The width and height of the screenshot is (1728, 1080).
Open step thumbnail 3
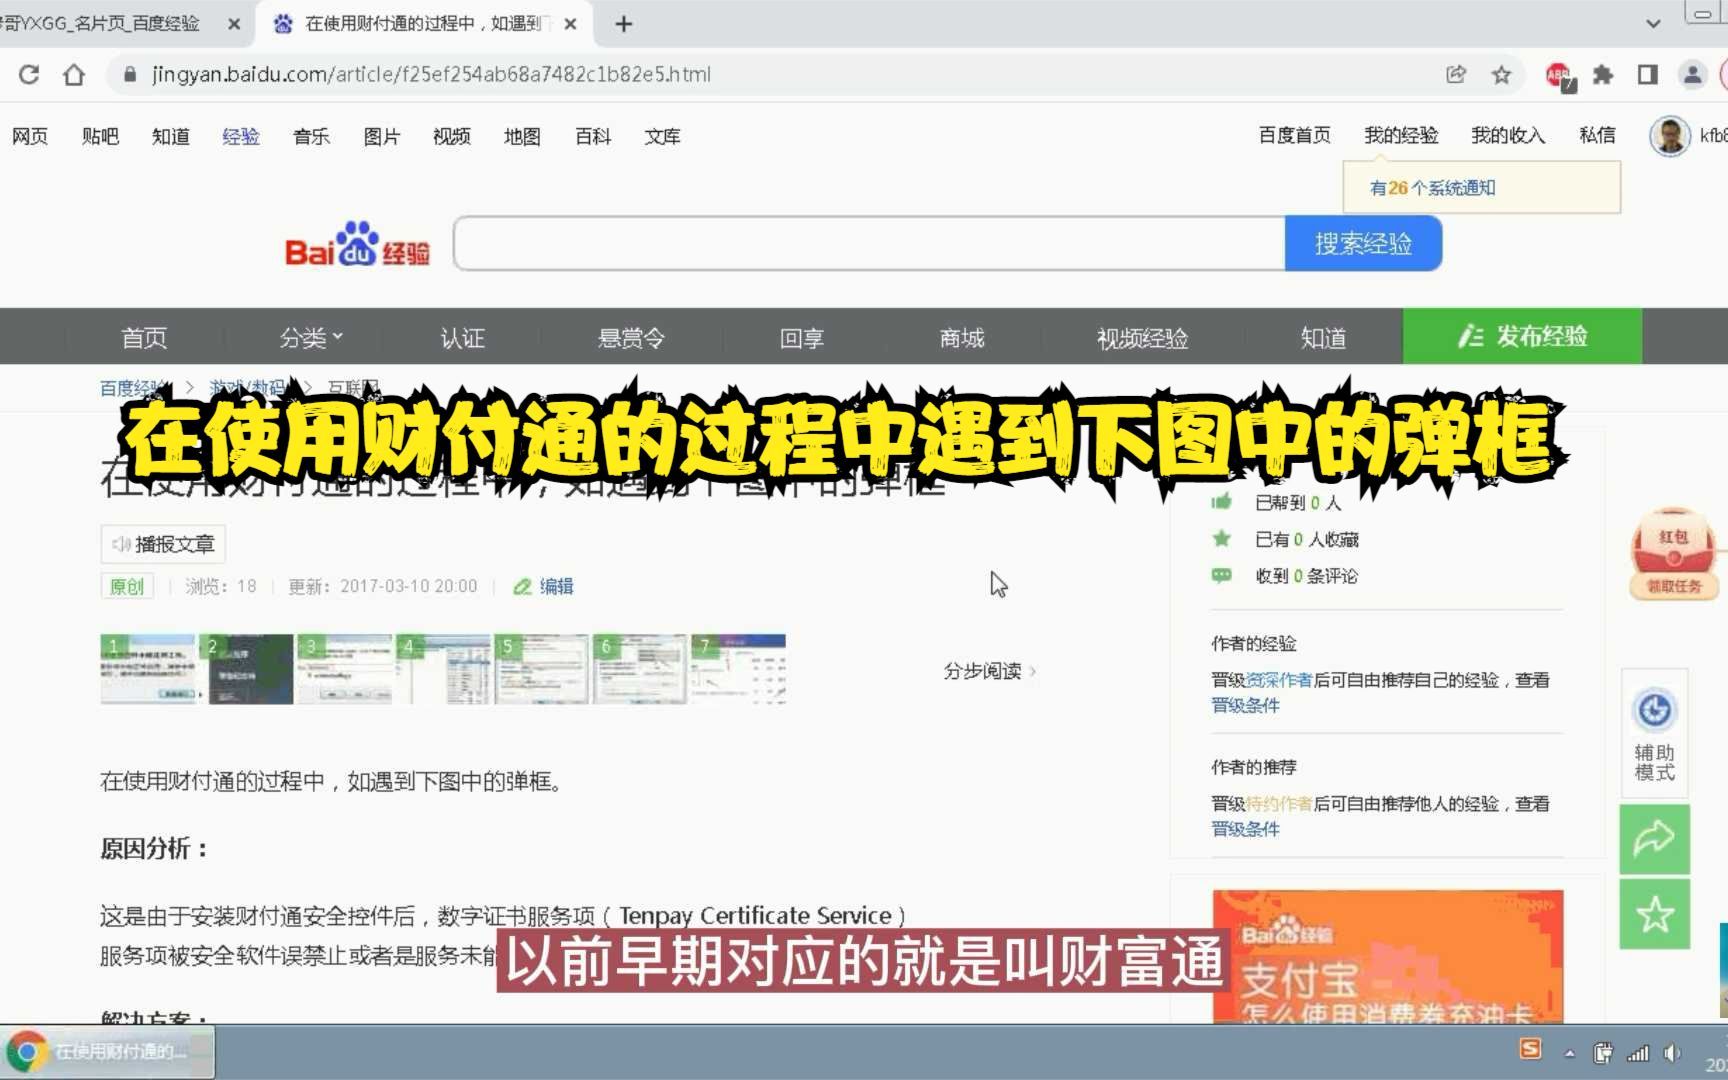tap(345, 669)
